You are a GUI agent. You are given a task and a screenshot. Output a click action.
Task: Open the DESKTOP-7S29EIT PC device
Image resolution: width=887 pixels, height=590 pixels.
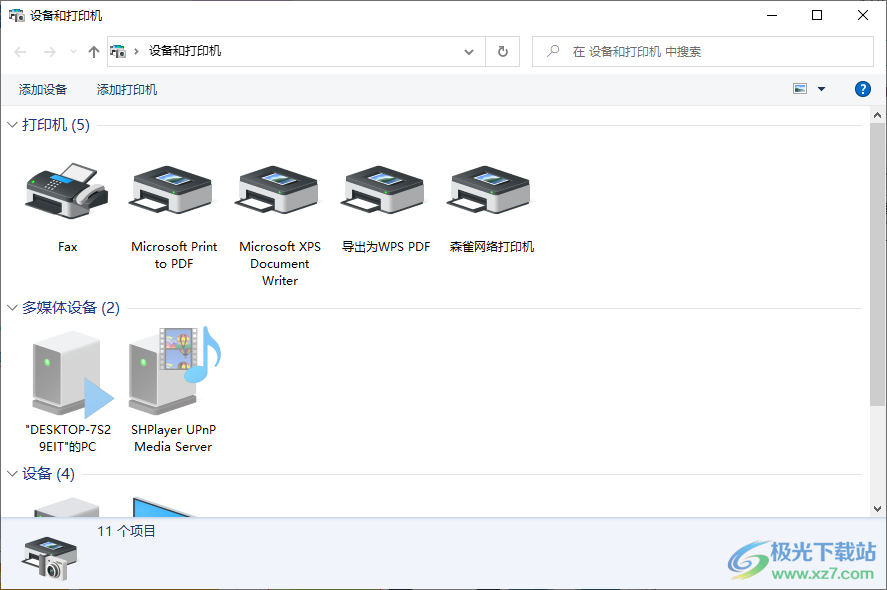(67, 375)
